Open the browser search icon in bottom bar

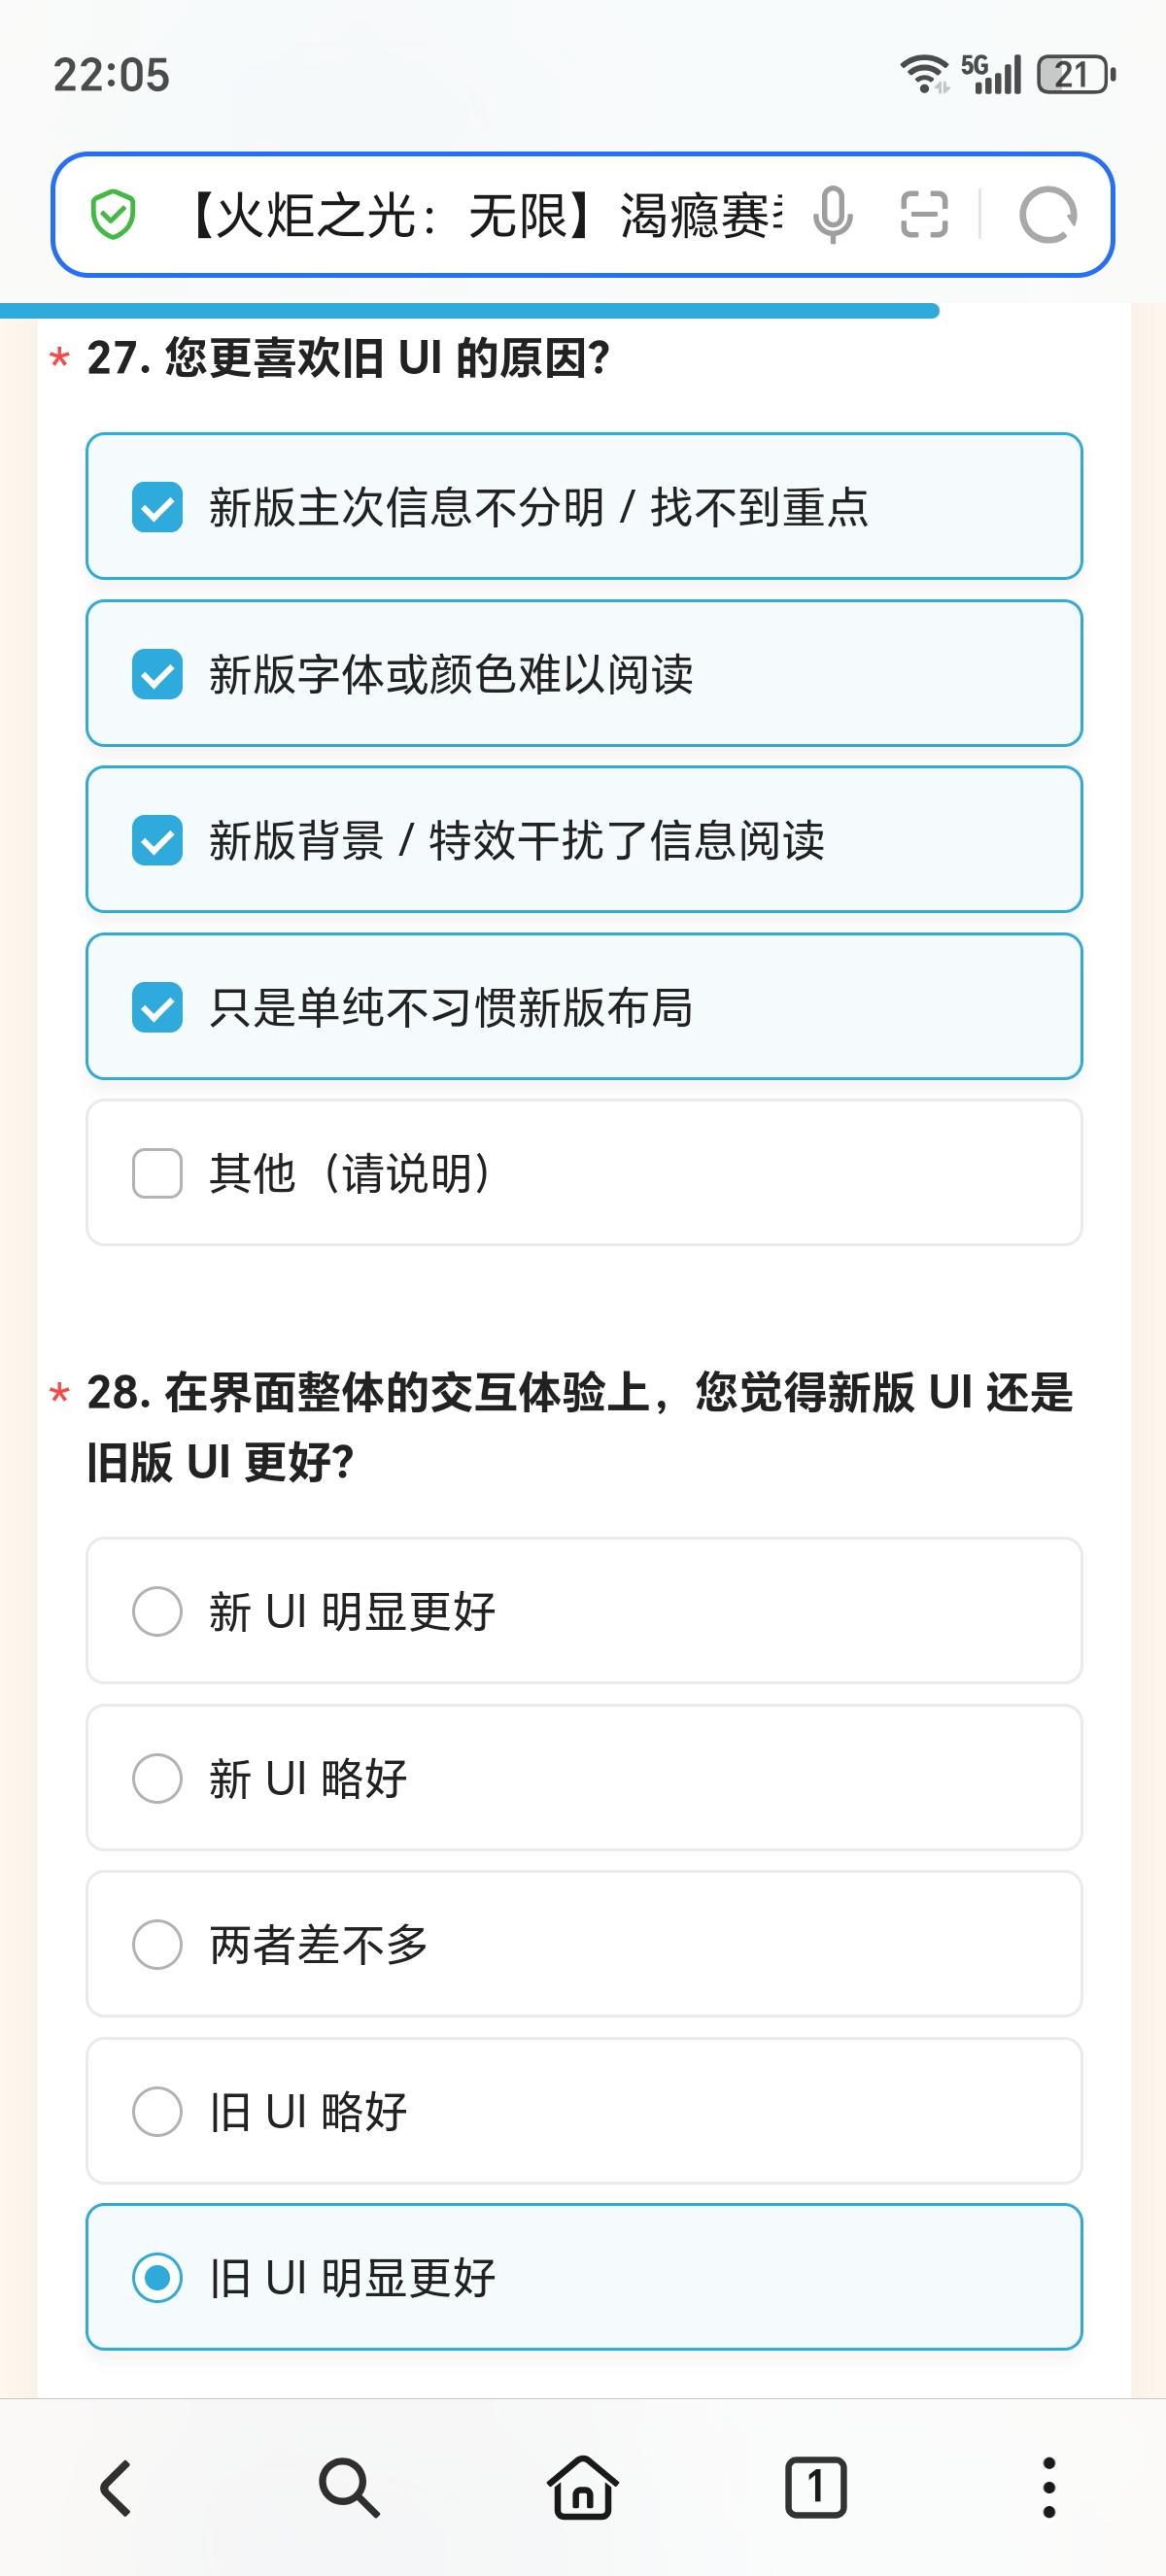349,2487
